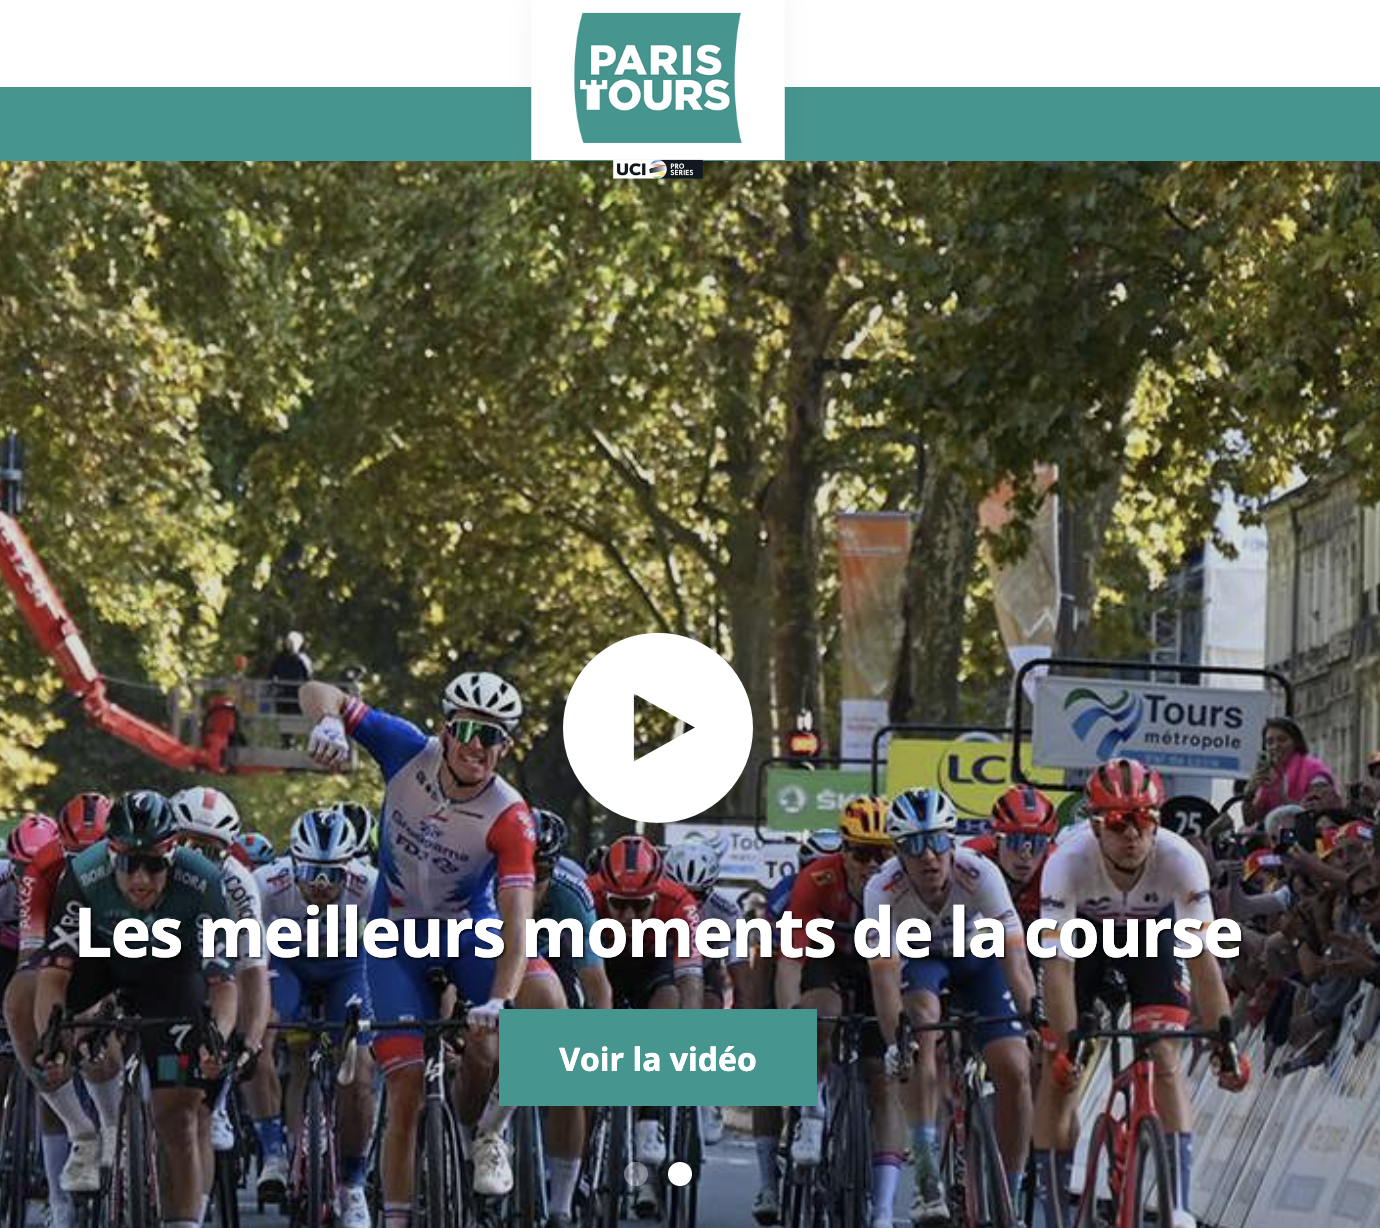
Task: Click the white and blue helmet of the celebrating rider
Action: click(x=482, y=695)
